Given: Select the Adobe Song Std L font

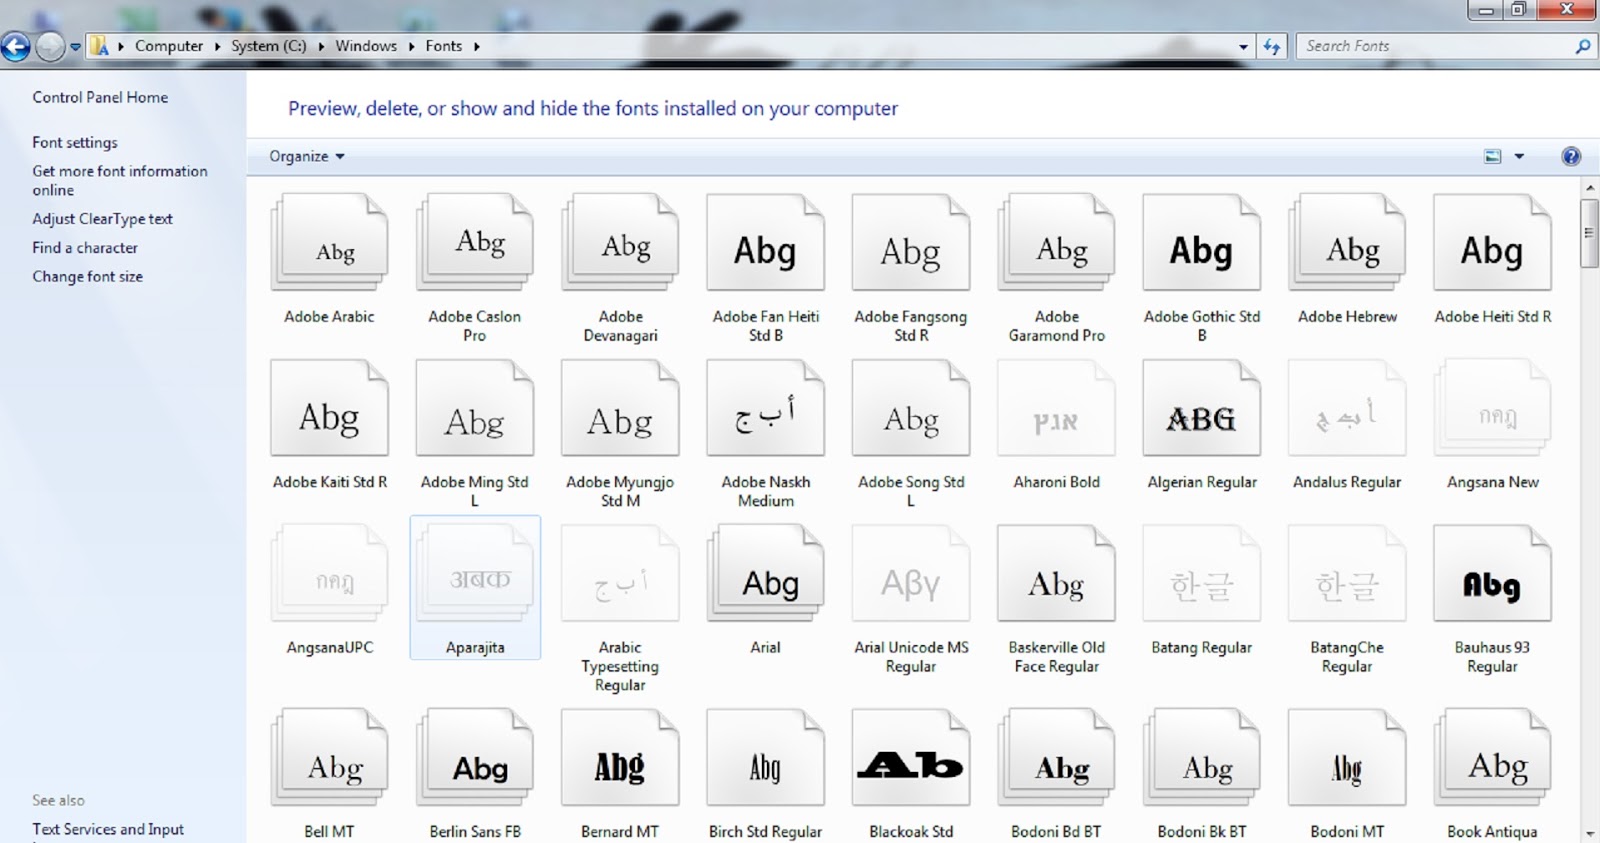Looking at the screenshot, I should (x=911, y=409).
